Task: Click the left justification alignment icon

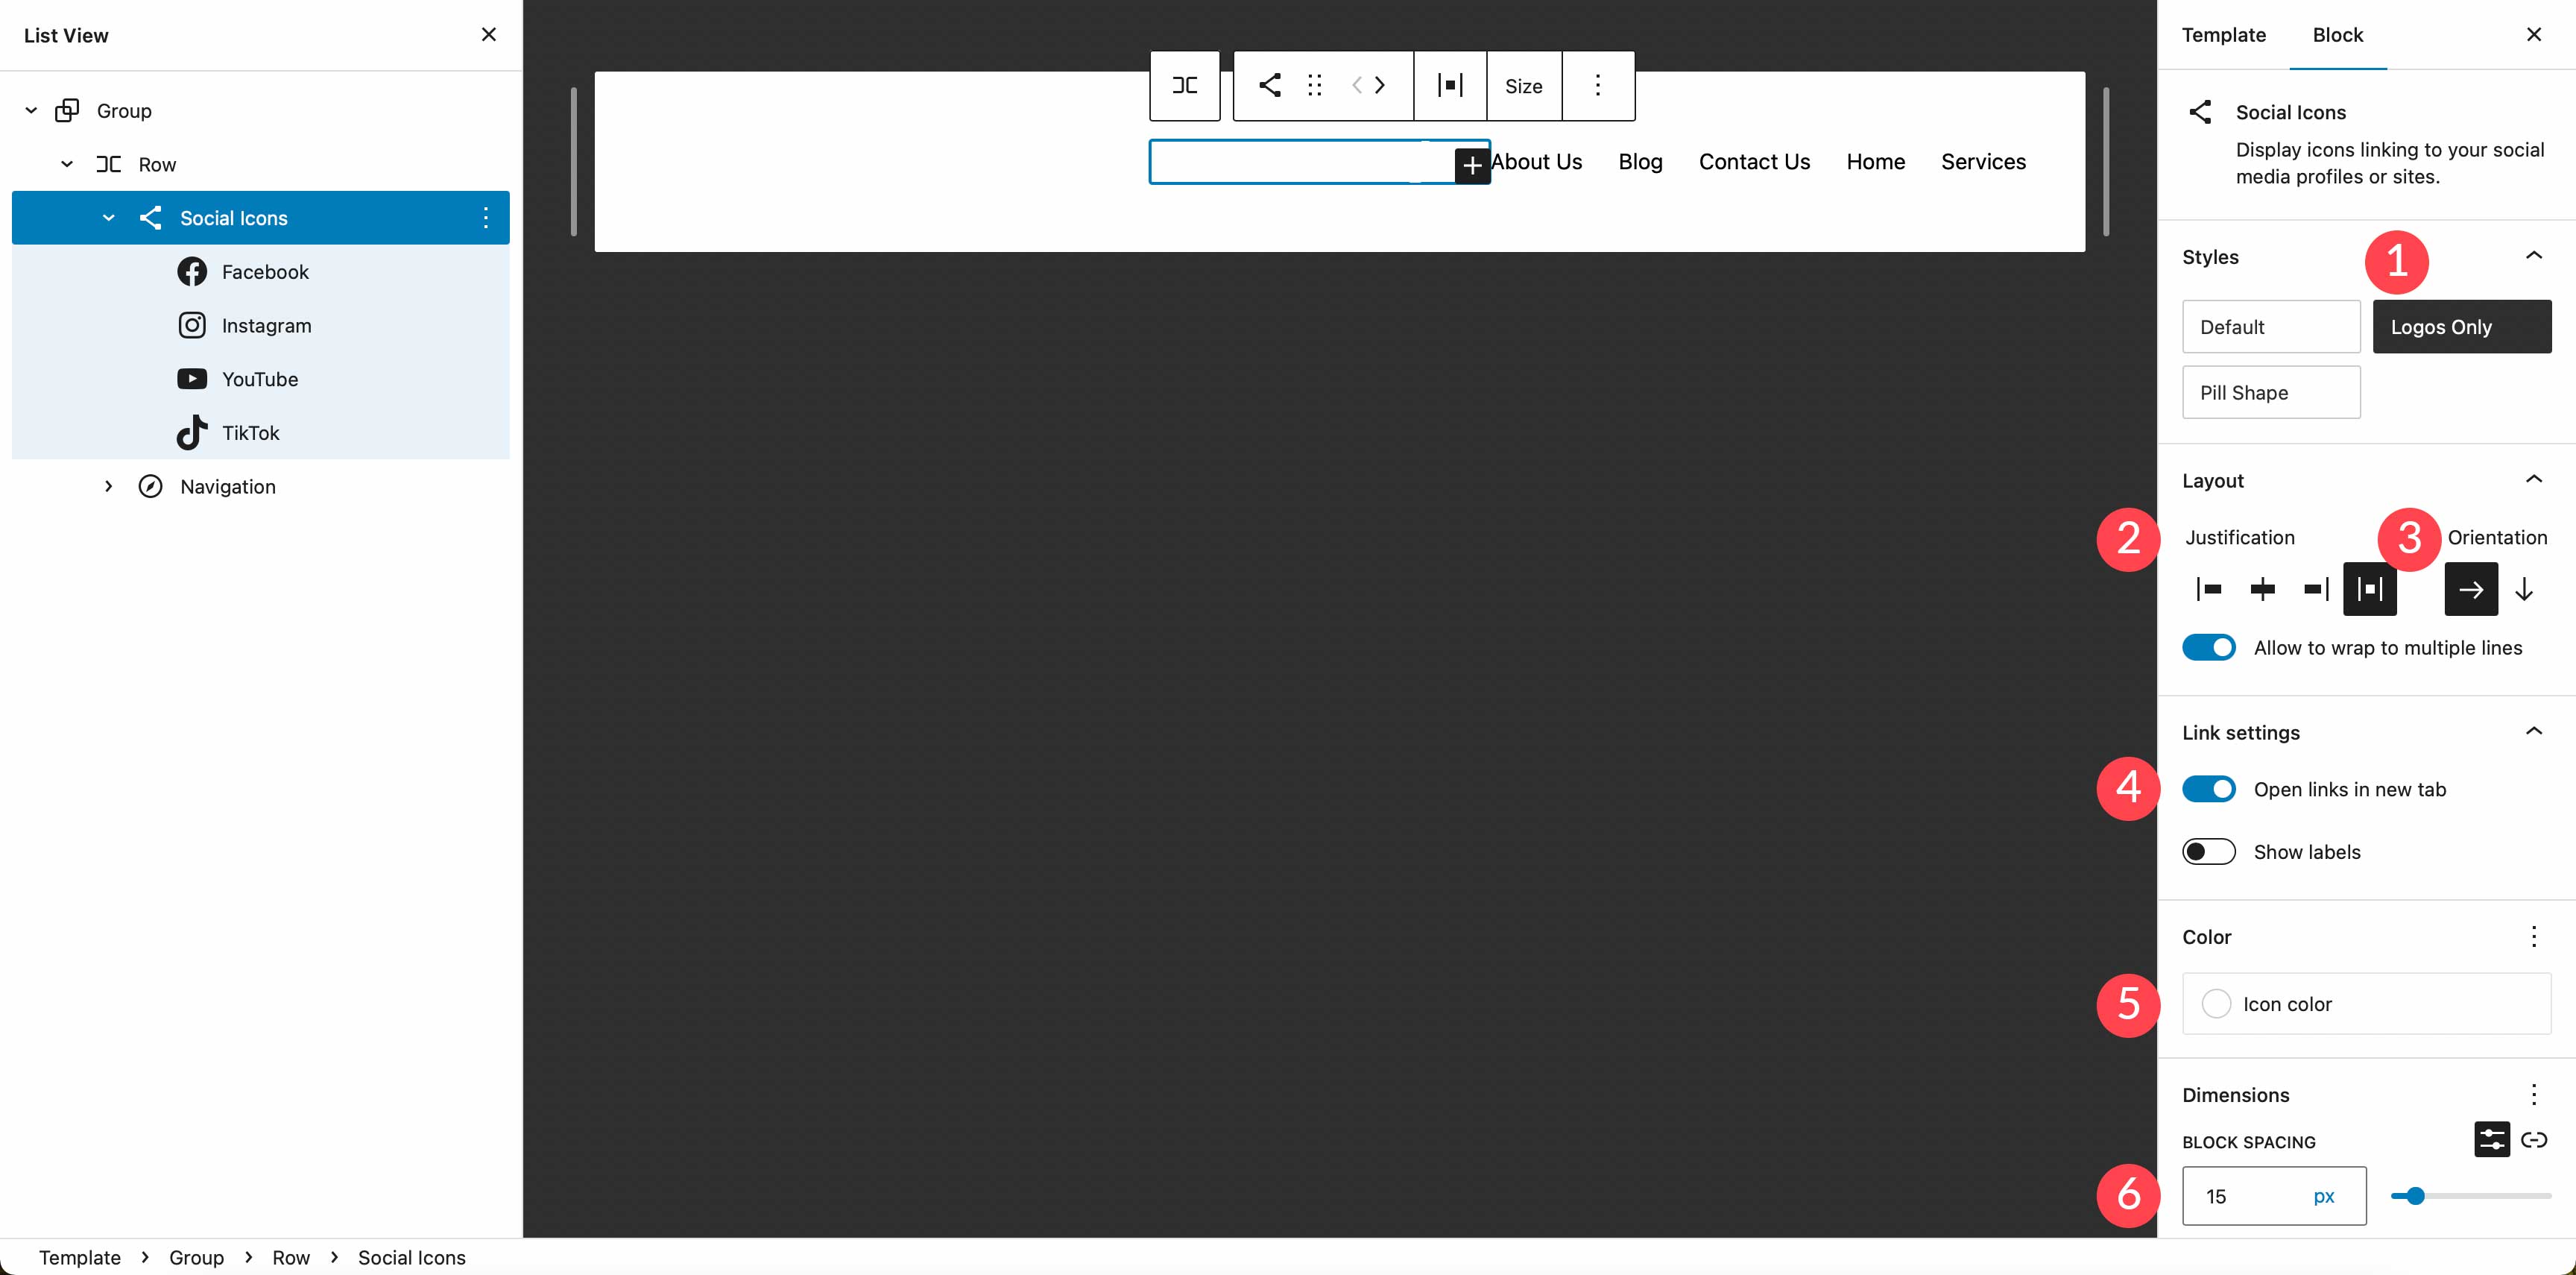Action: 2208,588
